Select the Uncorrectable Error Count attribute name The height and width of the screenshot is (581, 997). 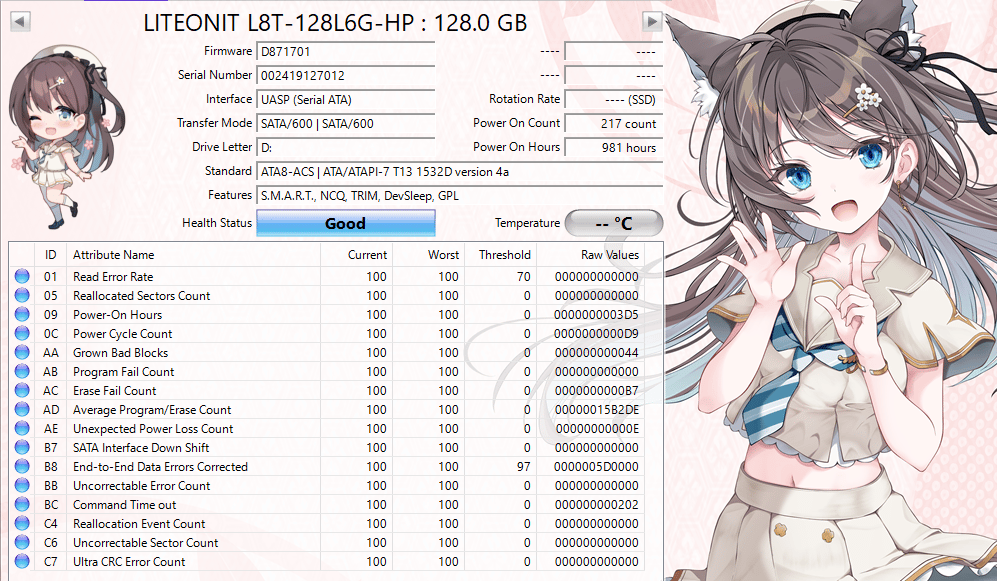tap(141, 486)
